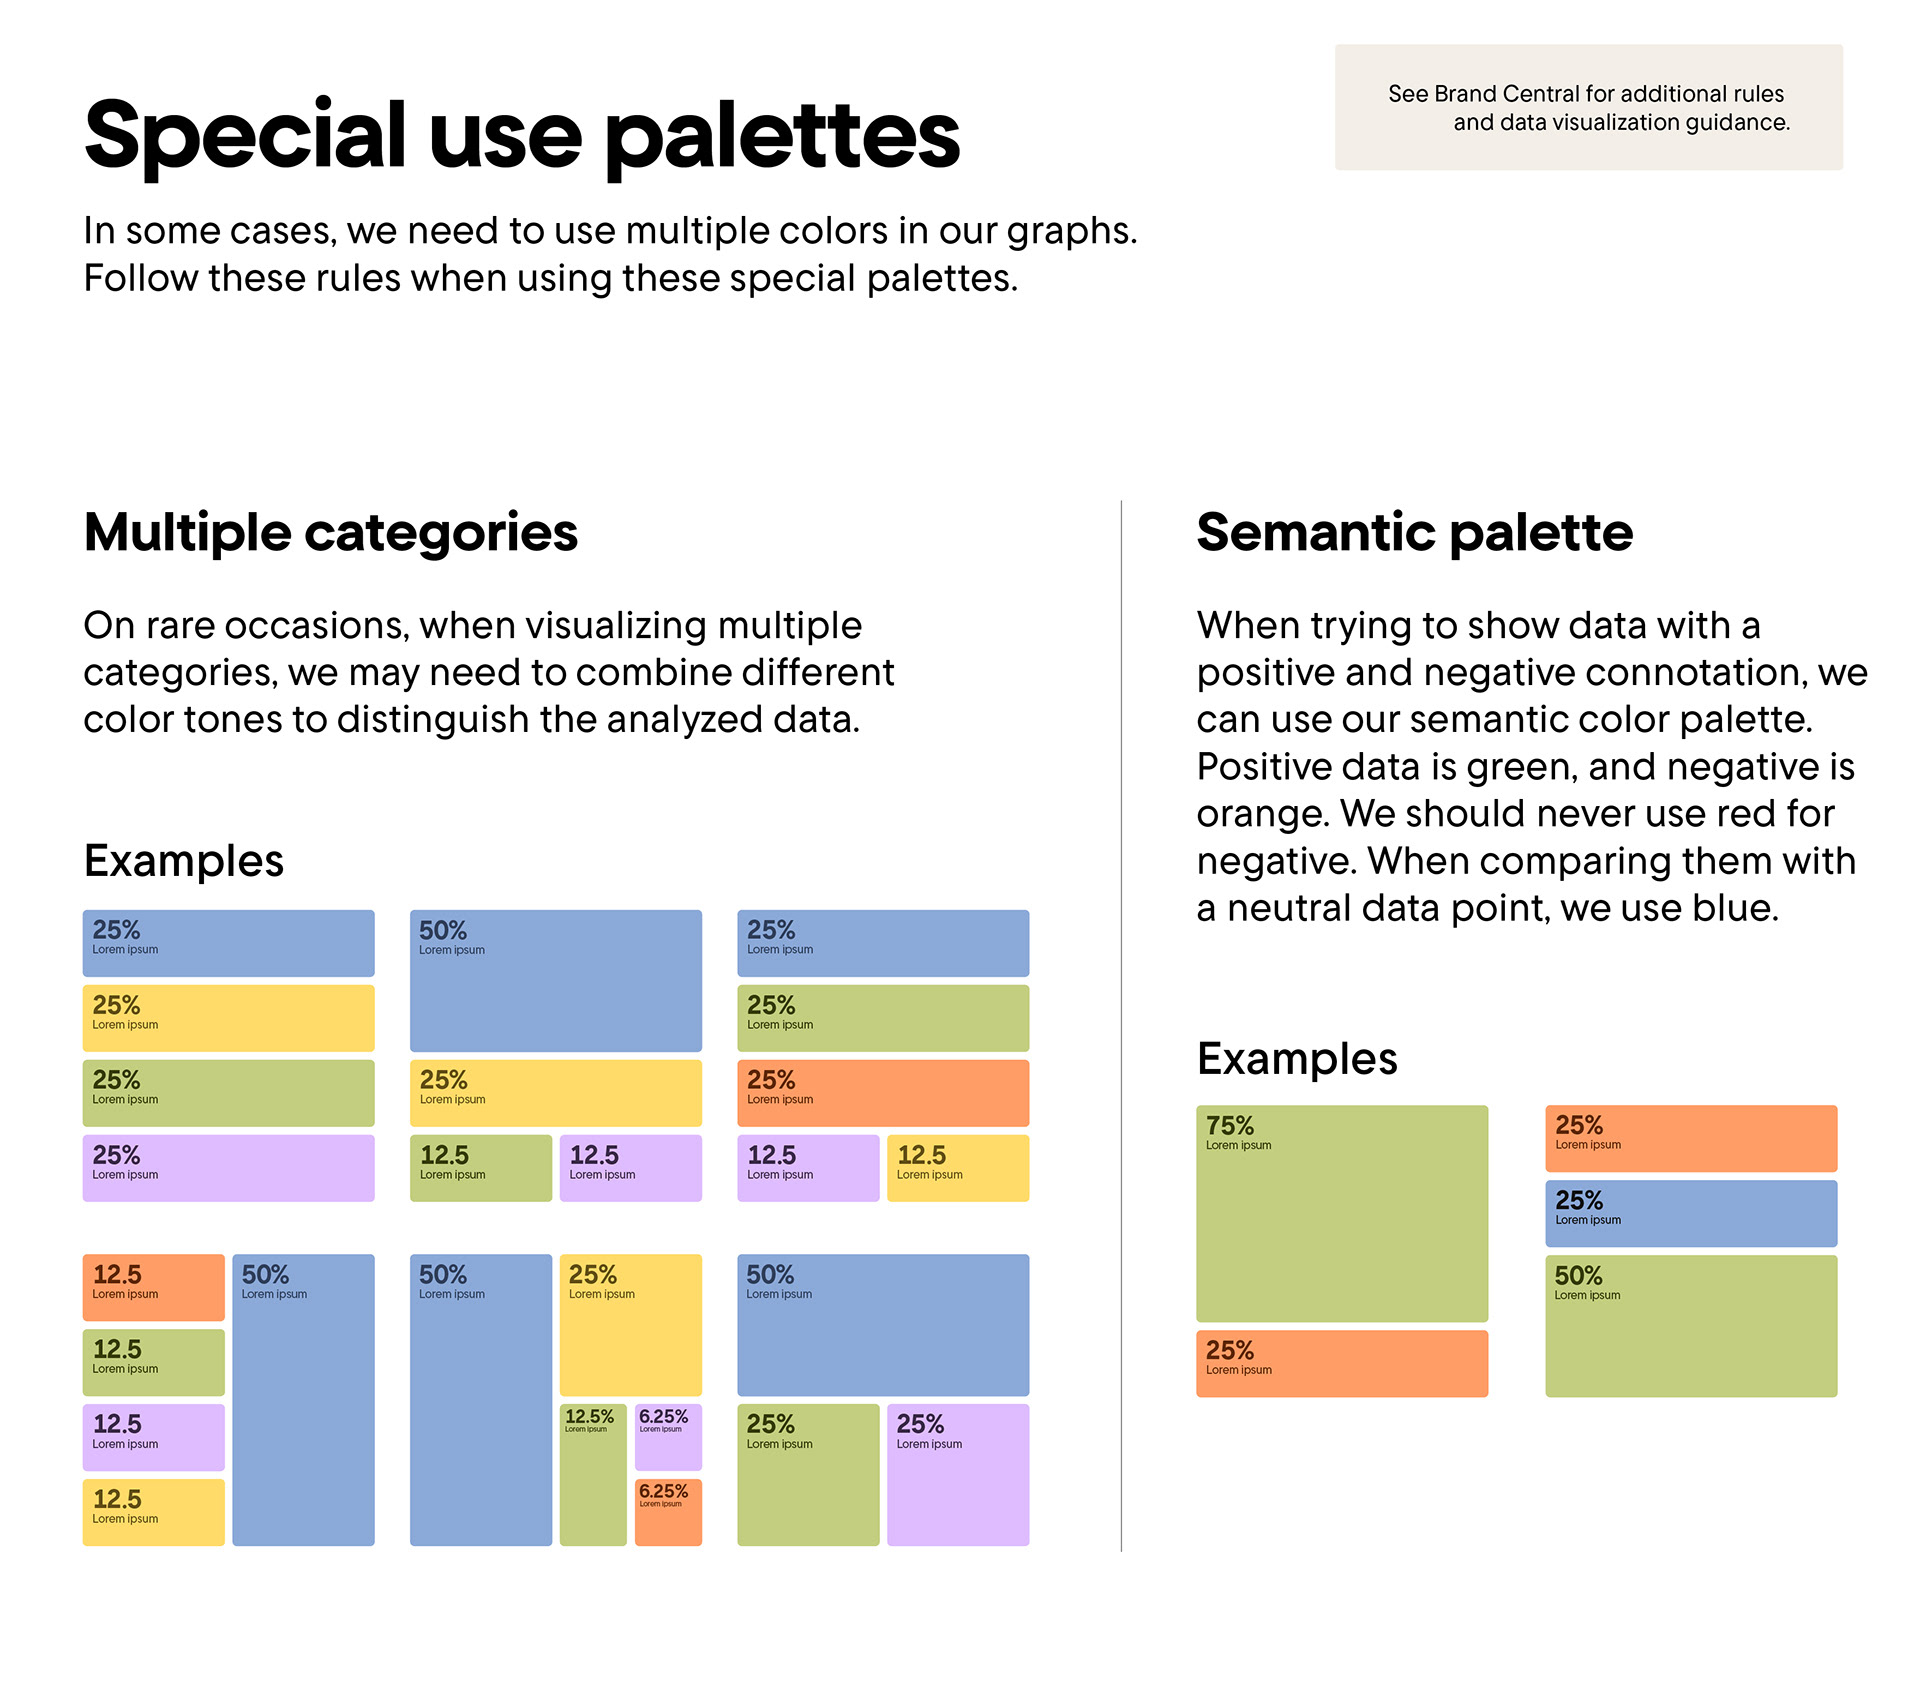Click the Brand Central guidance note box
This screenshot has width=1920, height=1688.
pyautogui.click(x=1588, y=107)
